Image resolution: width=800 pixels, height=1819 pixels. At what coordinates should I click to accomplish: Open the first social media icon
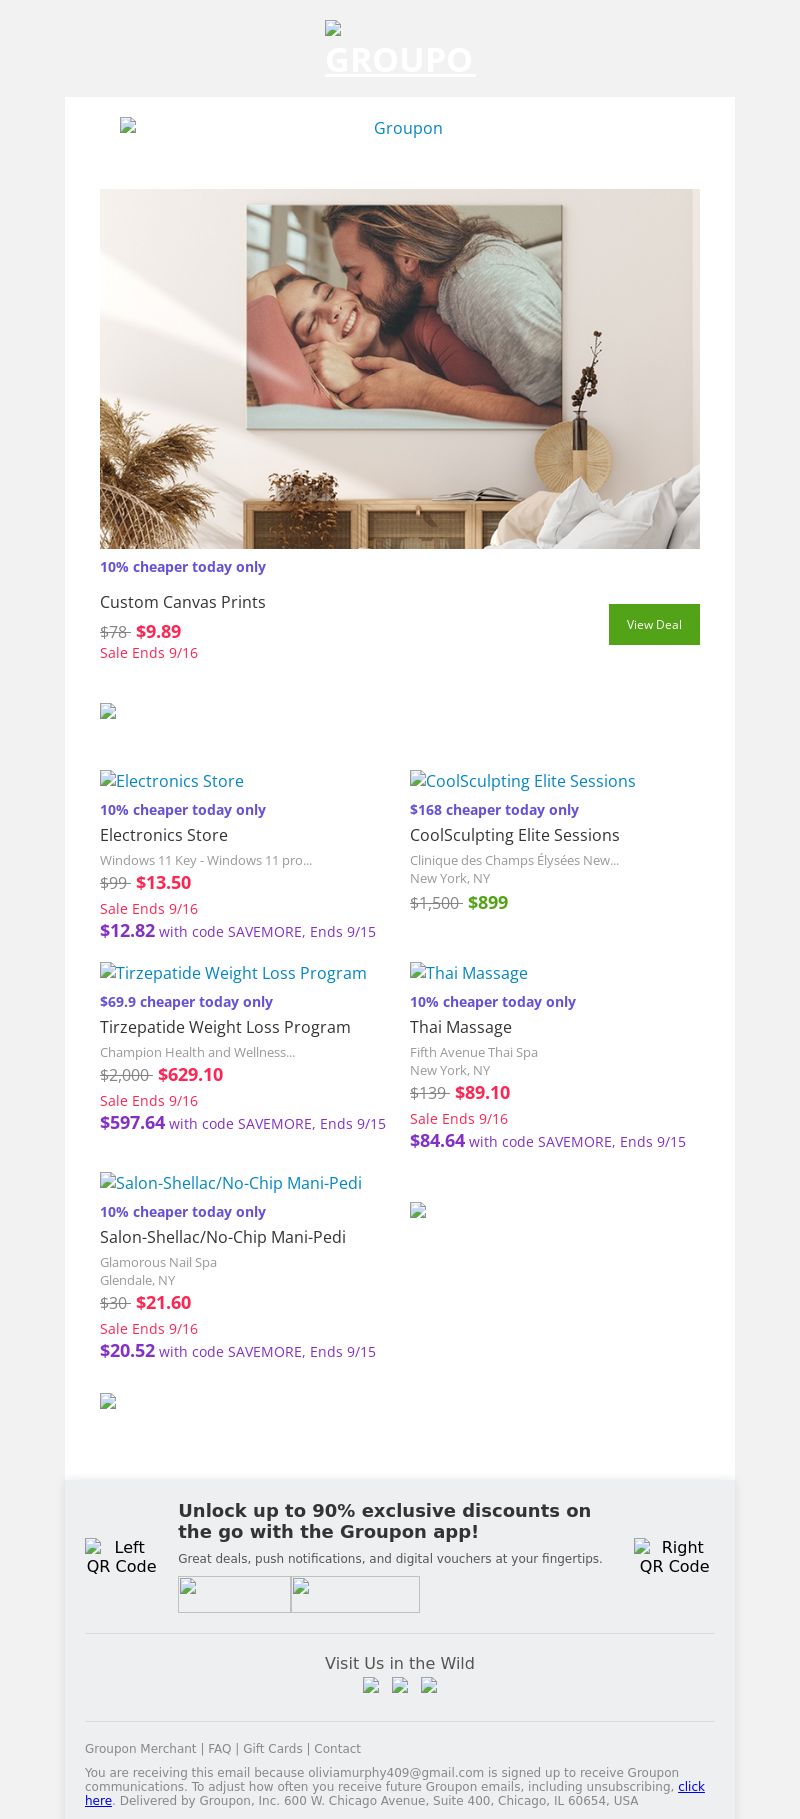coord(371,1685)
